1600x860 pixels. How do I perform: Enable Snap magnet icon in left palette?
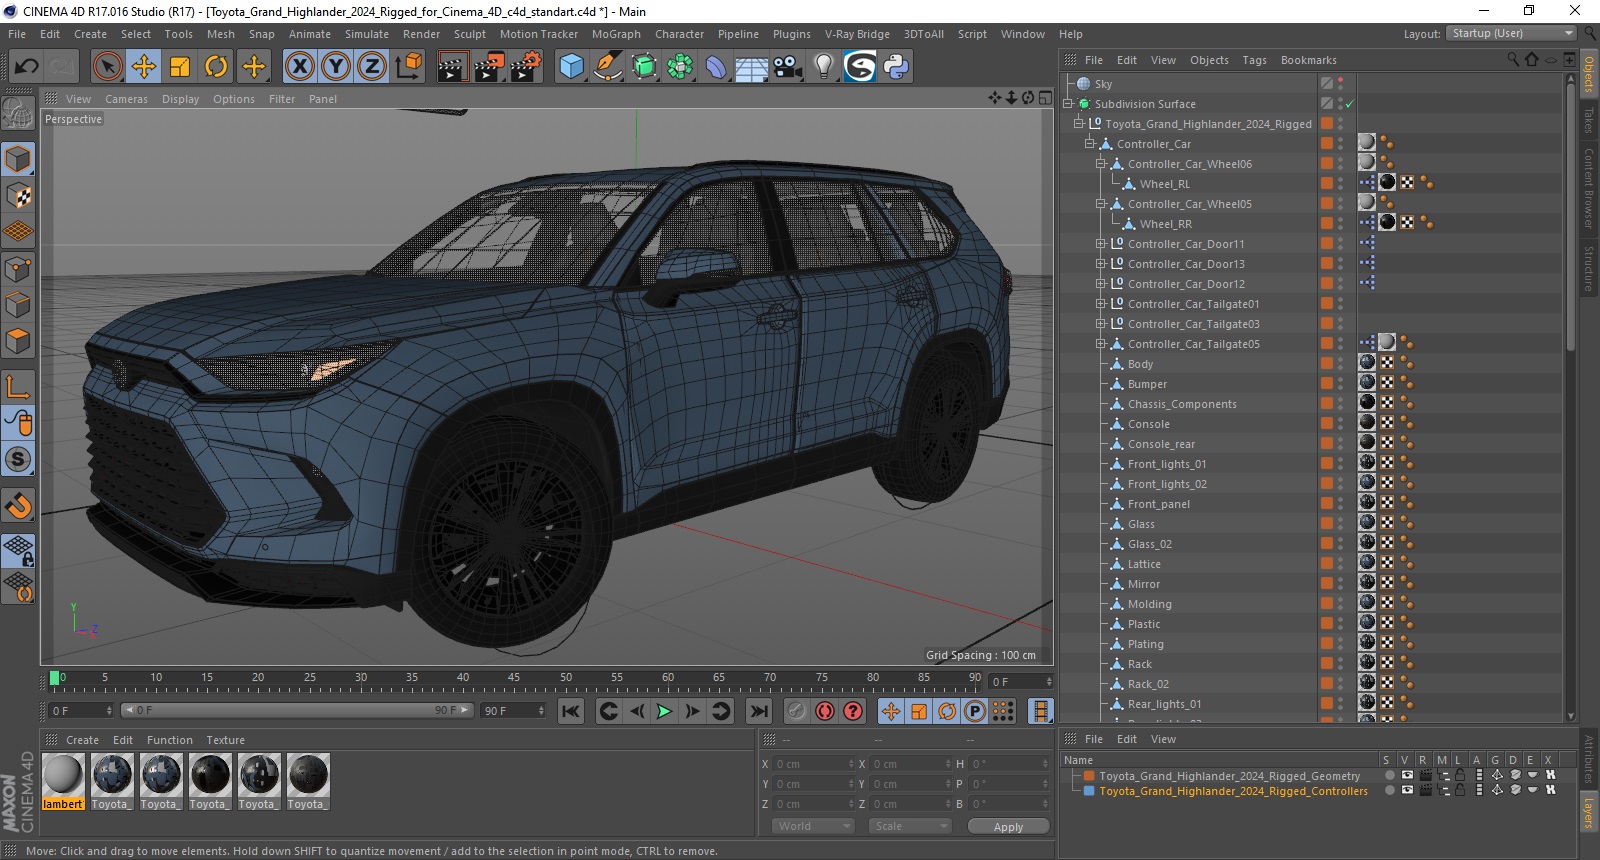click(18, 505)
